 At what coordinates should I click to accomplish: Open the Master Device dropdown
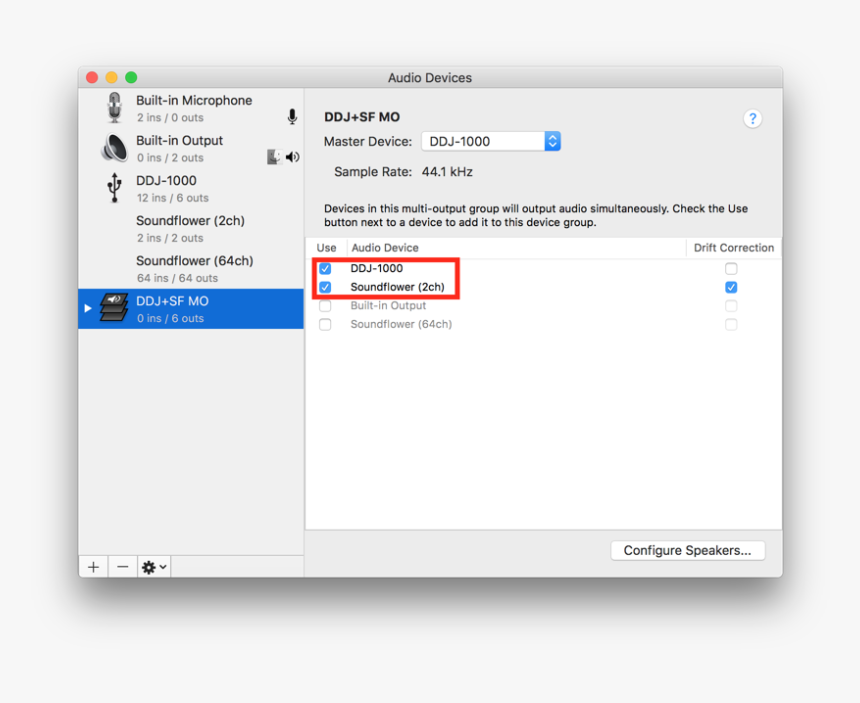491,141
